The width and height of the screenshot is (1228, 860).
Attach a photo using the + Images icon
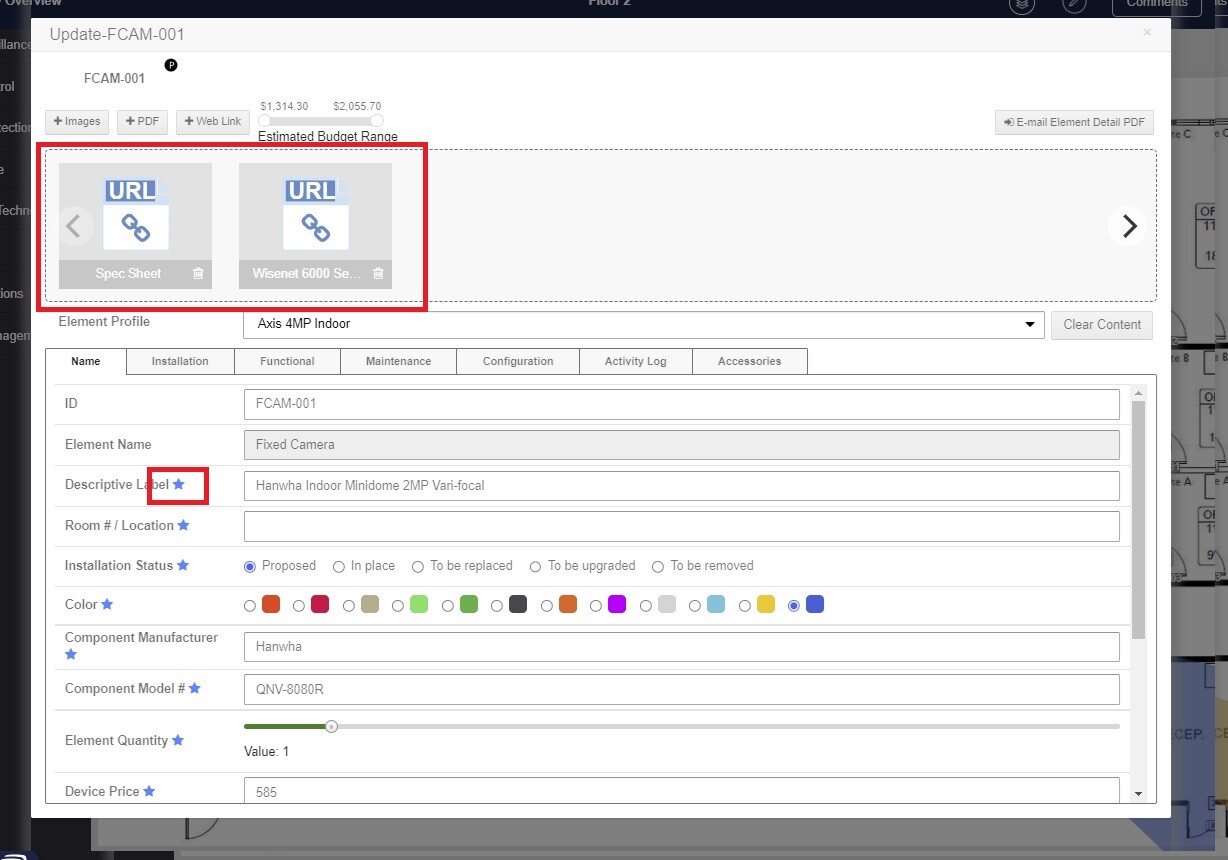pos(76,121)
